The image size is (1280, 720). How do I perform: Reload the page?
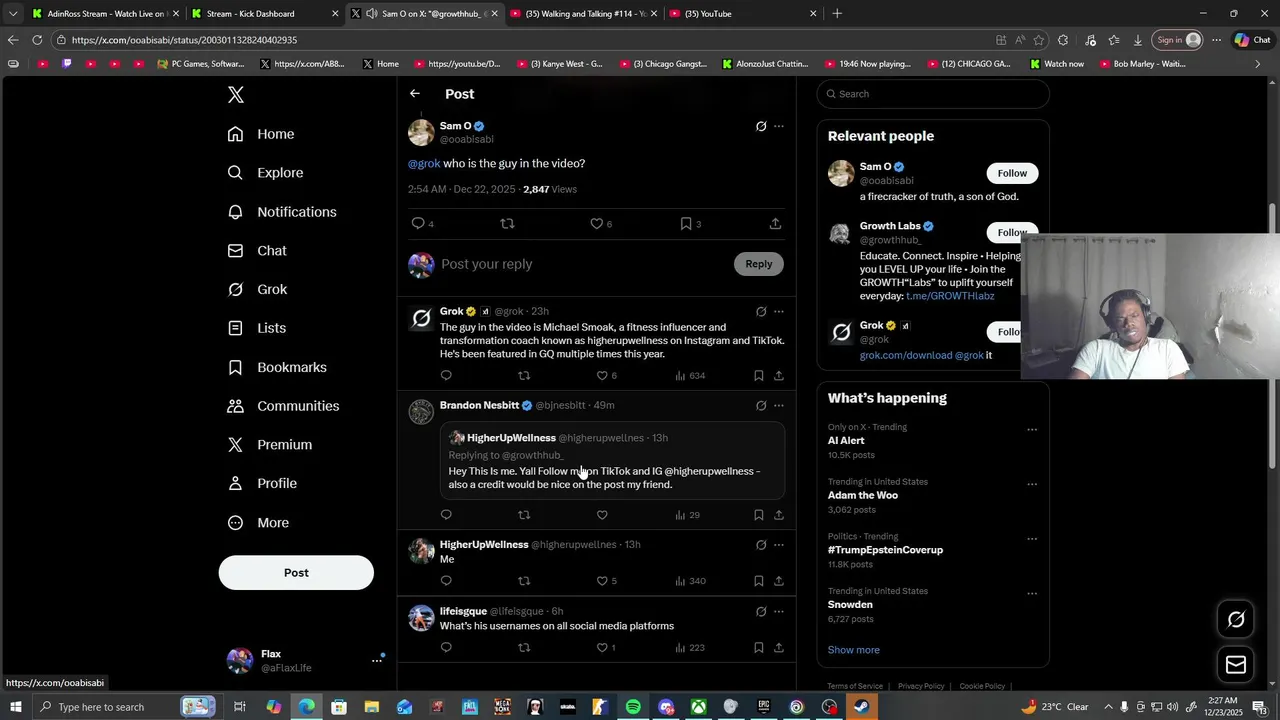coord(37,40)
